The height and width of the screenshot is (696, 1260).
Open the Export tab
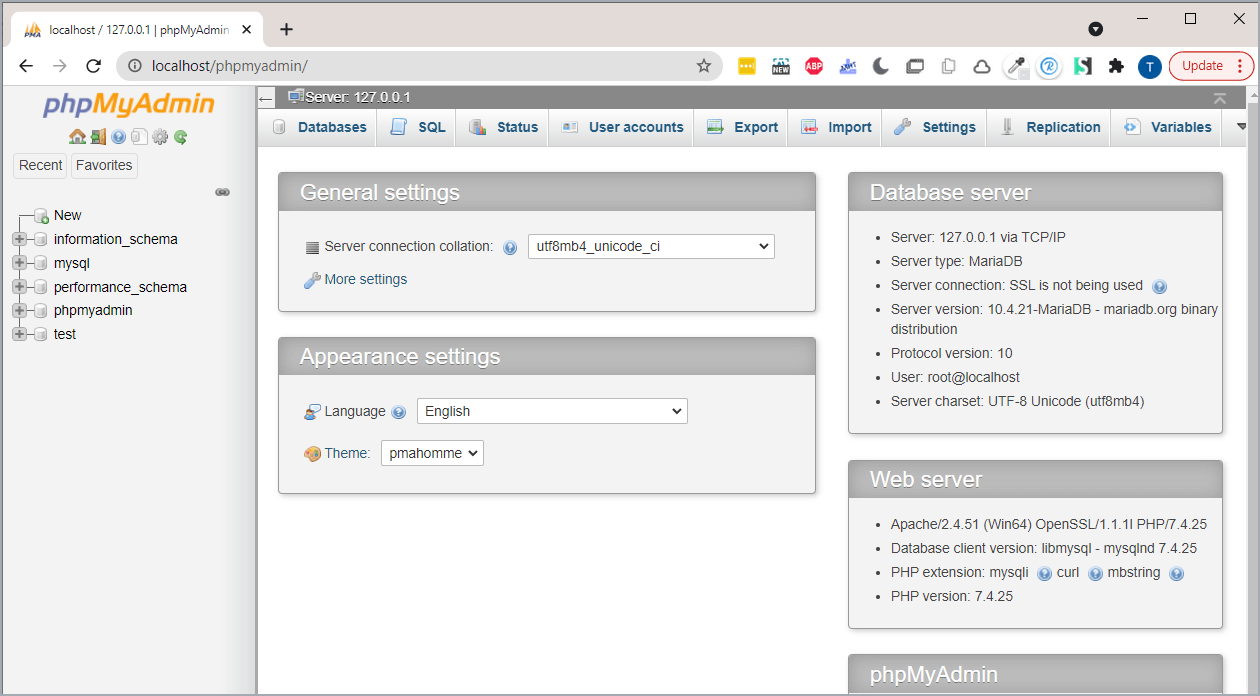pos(742,127)
